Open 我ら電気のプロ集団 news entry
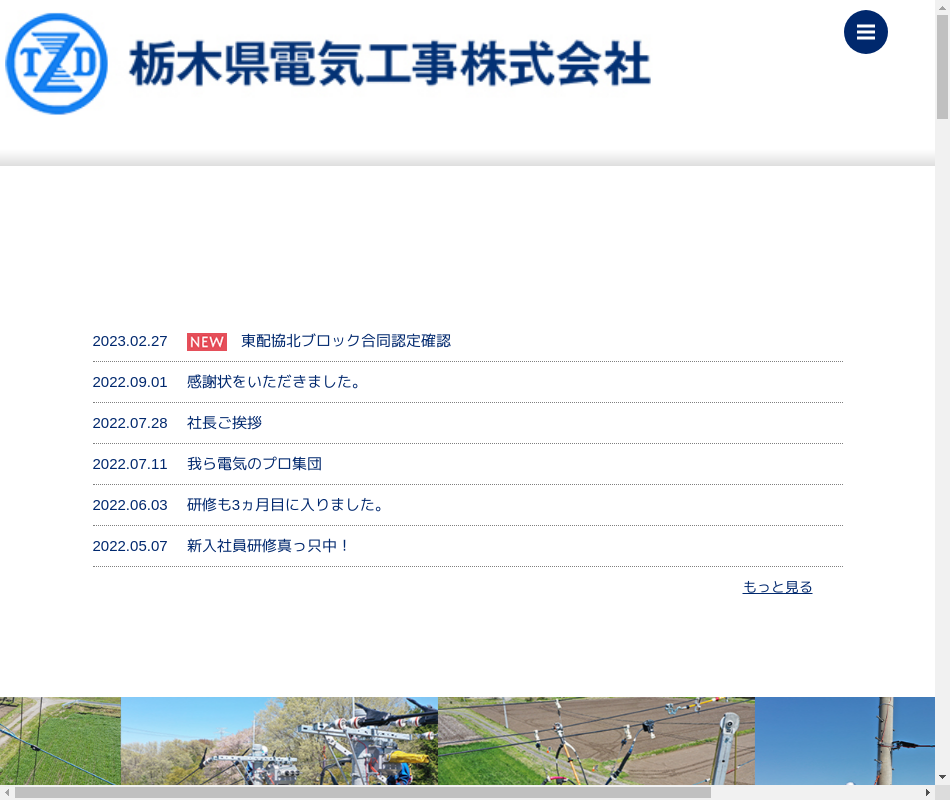This screenshot has height=800, width=950. click(254, 464)
